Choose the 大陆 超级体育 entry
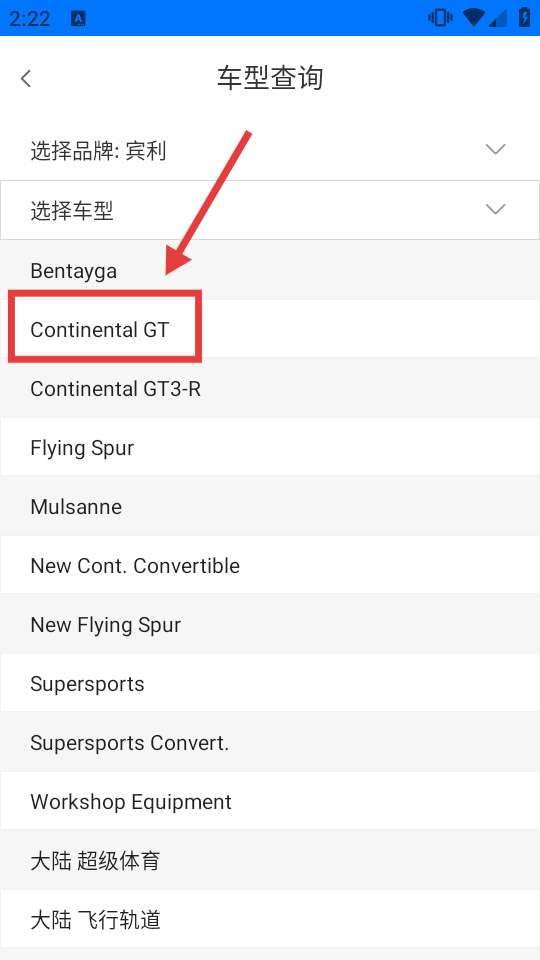540x960 pixels. tap(270, 861)
